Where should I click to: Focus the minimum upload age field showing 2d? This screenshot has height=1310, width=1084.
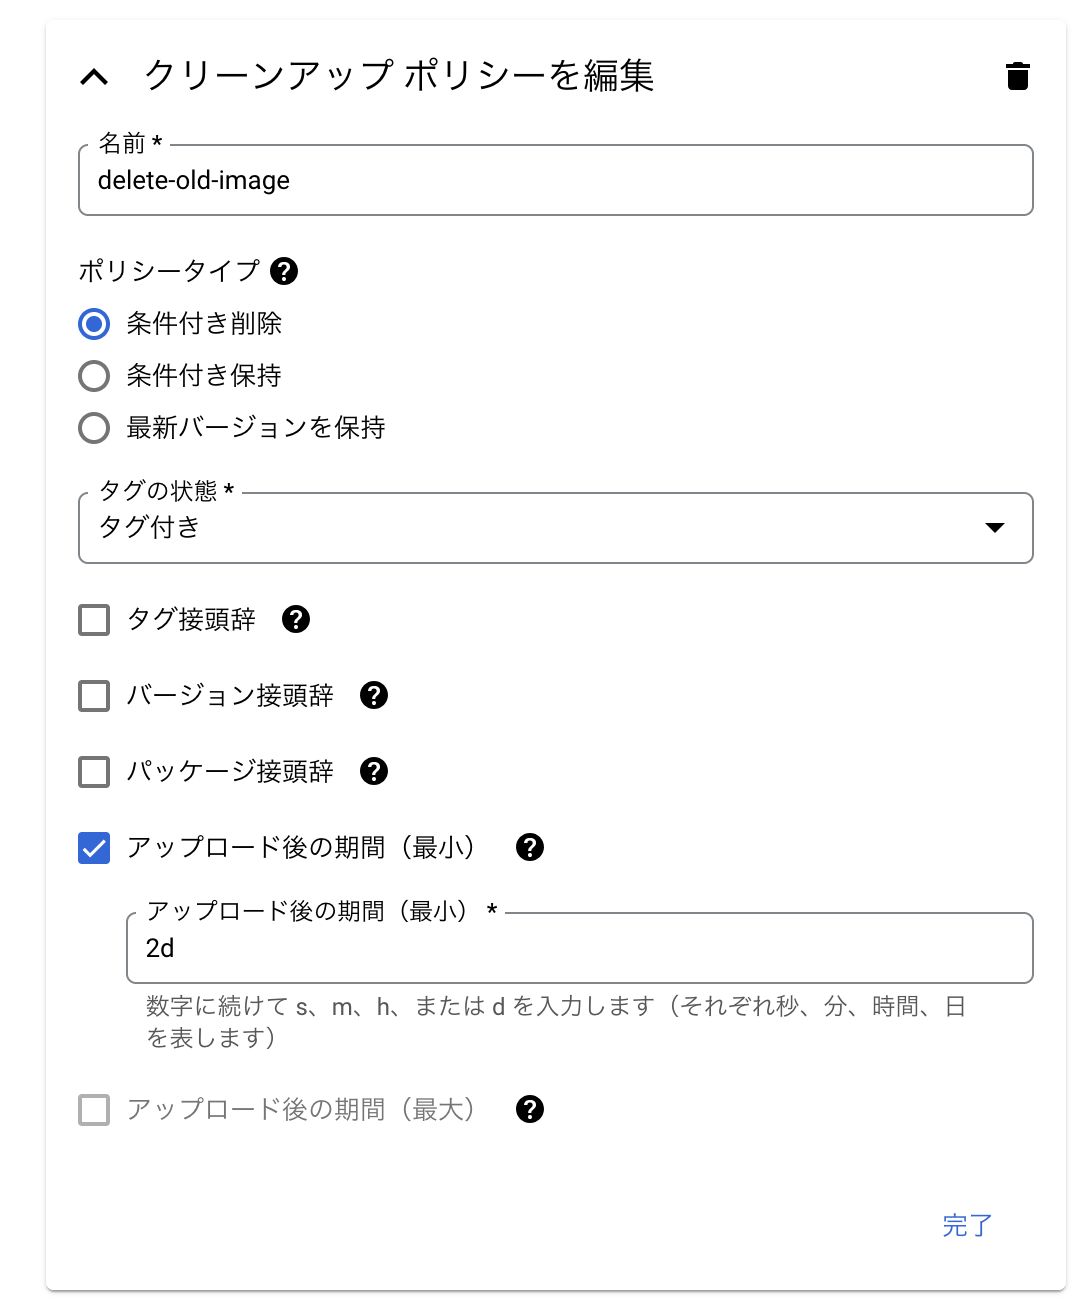579,948
